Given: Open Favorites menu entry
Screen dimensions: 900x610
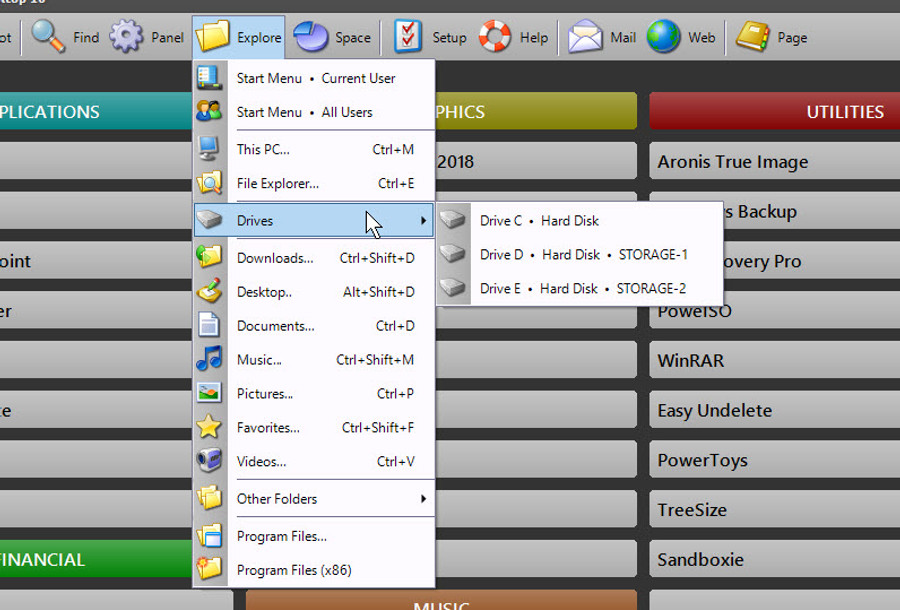Looking at the screenshot, I should (x=314, y=427).
